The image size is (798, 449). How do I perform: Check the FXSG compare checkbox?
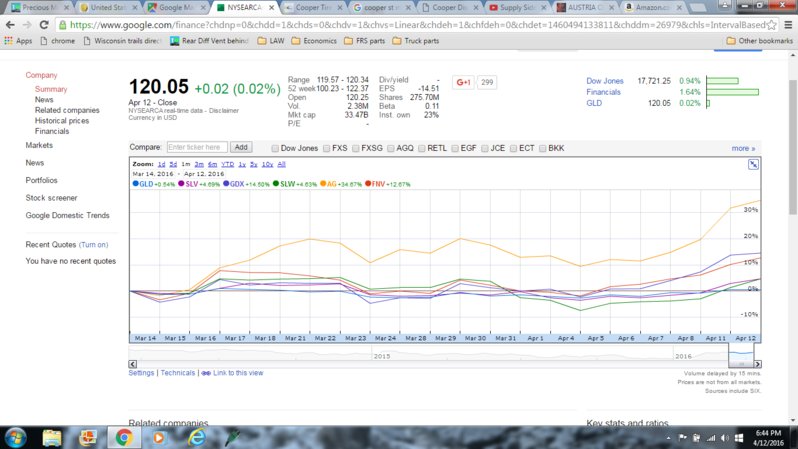pyautogui.click(x=355, y=149)
